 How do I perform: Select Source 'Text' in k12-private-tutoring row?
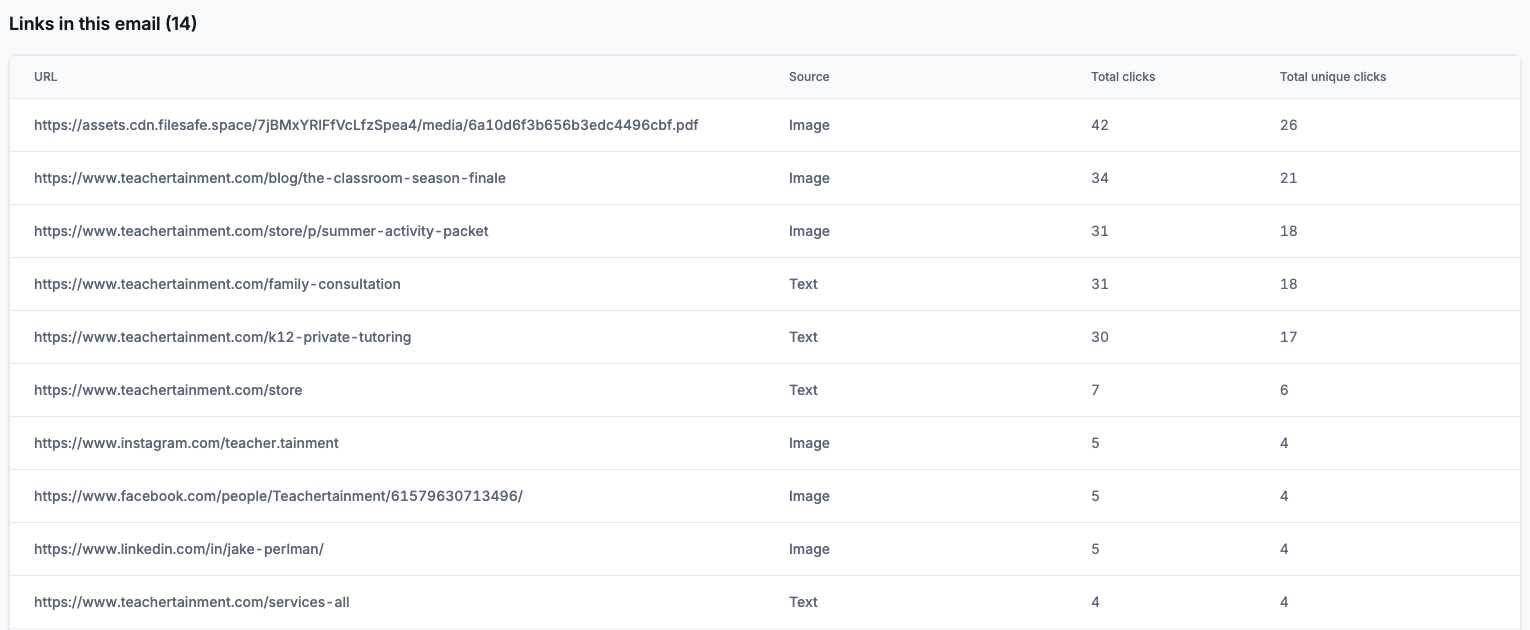click(x=803, y=337)
